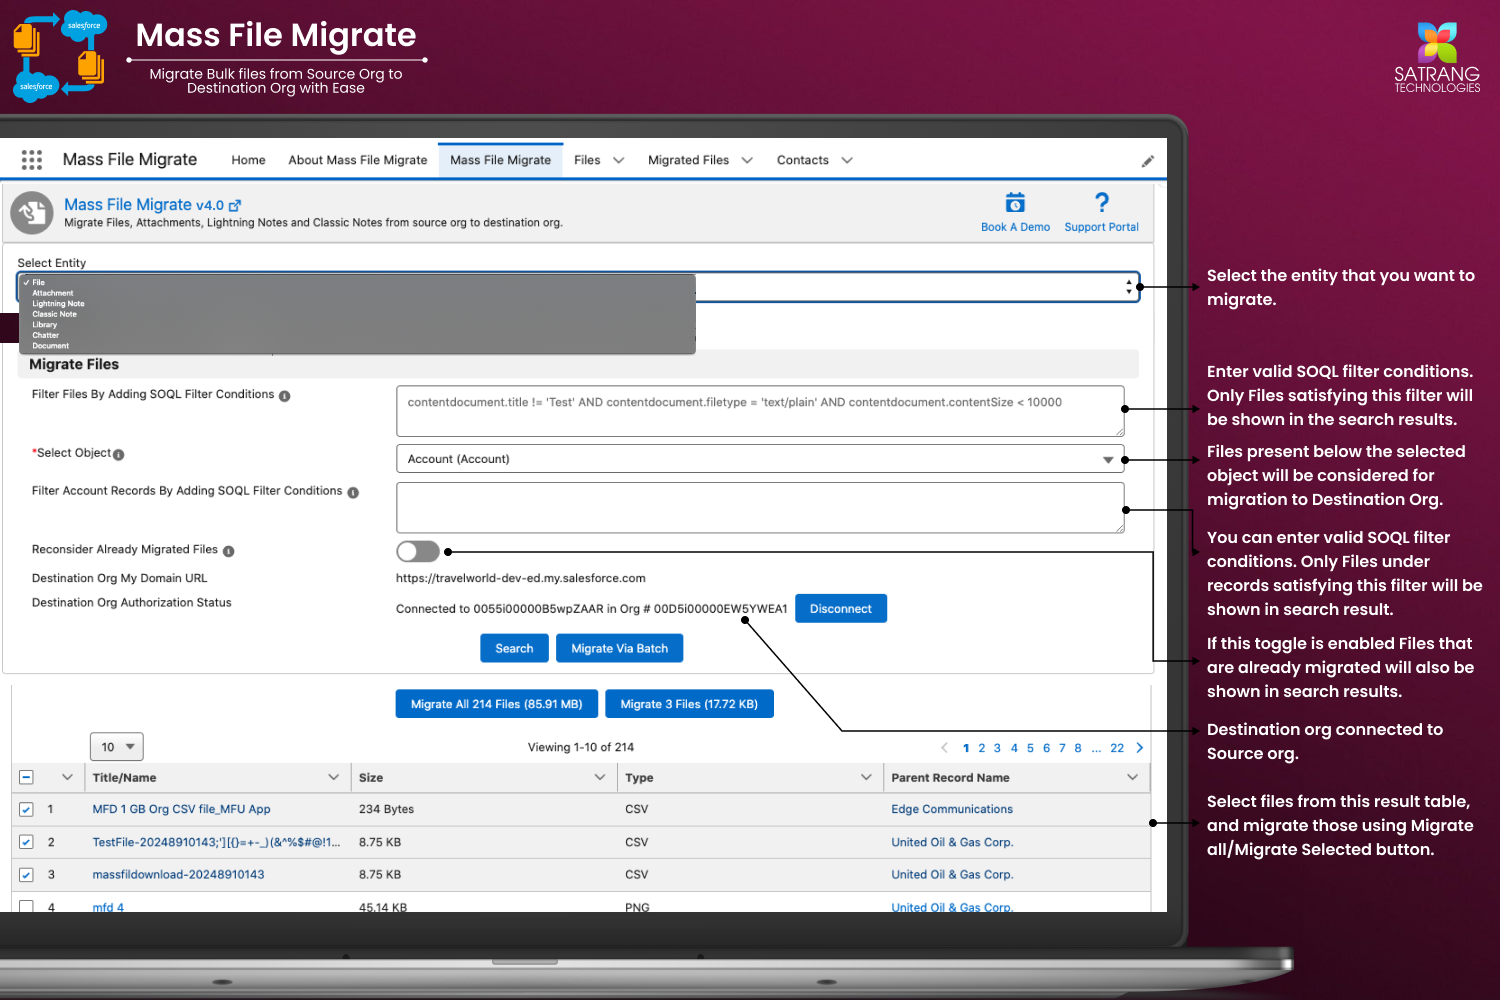Image resolution: width=1500 pixels, height=1000 pixels.
Task: Open MFD 1 GB Org CSV file_MFU App link
Action: pyautogui.click(x=181, y=810)
